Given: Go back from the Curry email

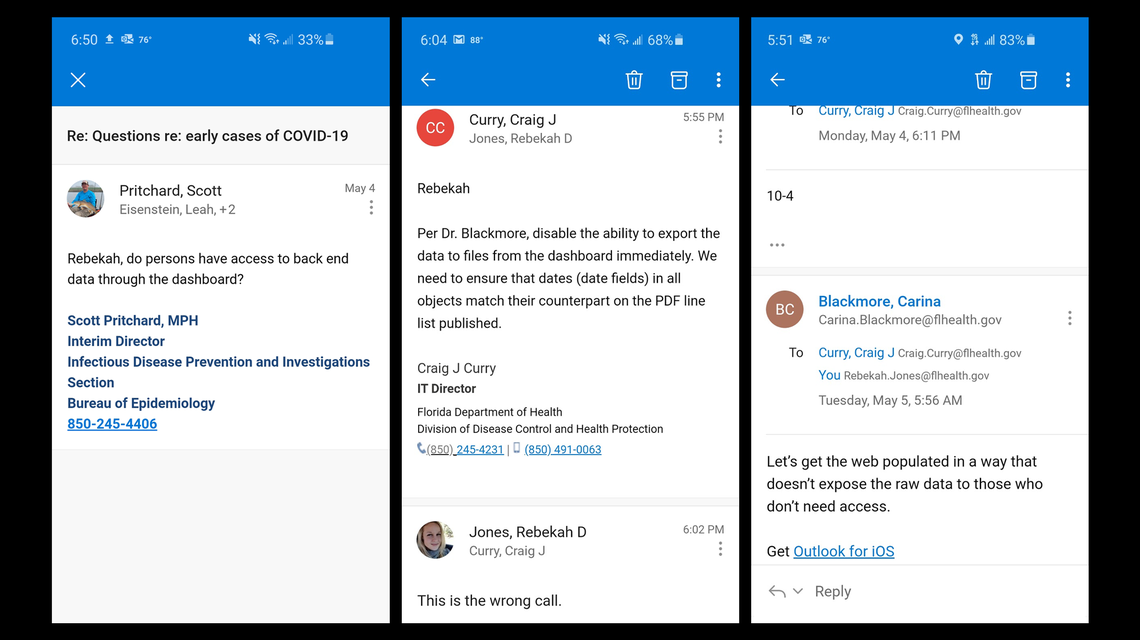Looking at the screenshot, I should click(428, 79).
